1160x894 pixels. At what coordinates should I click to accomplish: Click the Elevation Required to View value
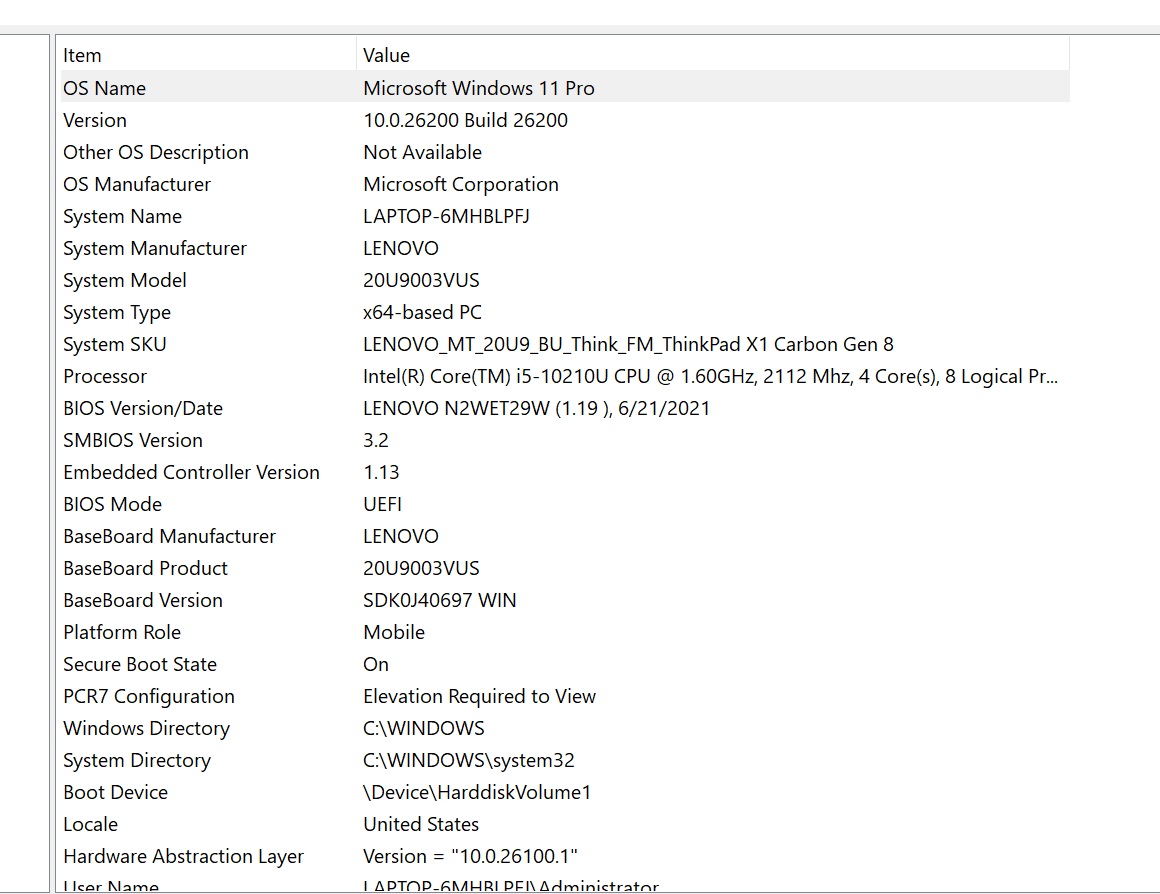[x=479, y=696]
